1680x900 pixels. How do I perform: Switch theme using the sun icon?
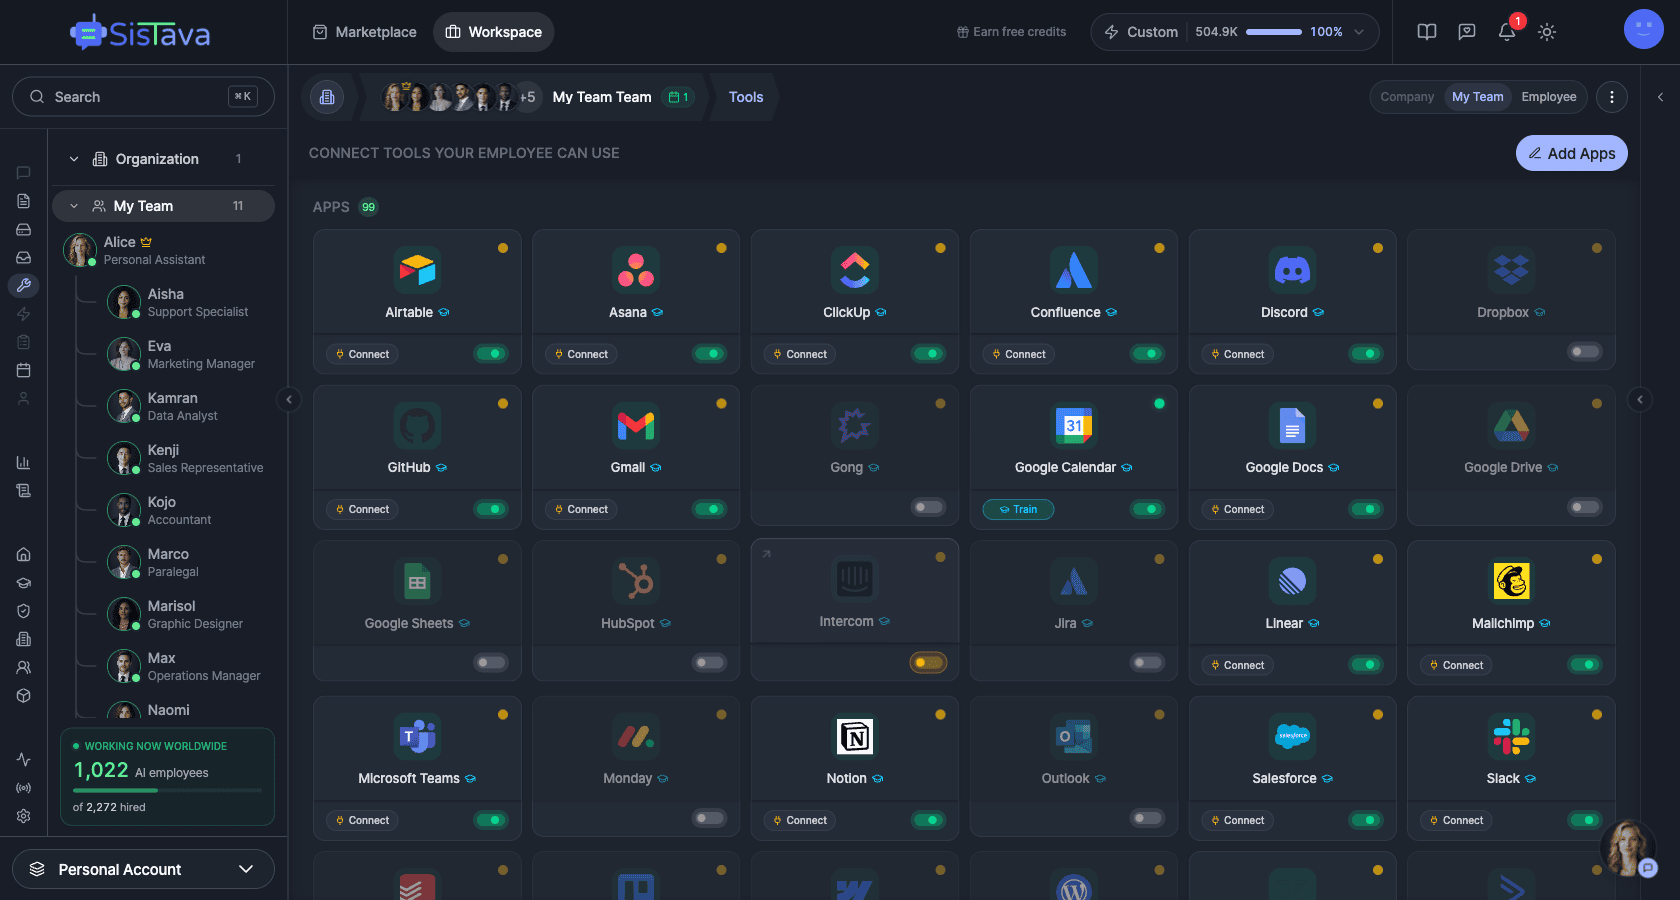click(x=1547, y=32)
